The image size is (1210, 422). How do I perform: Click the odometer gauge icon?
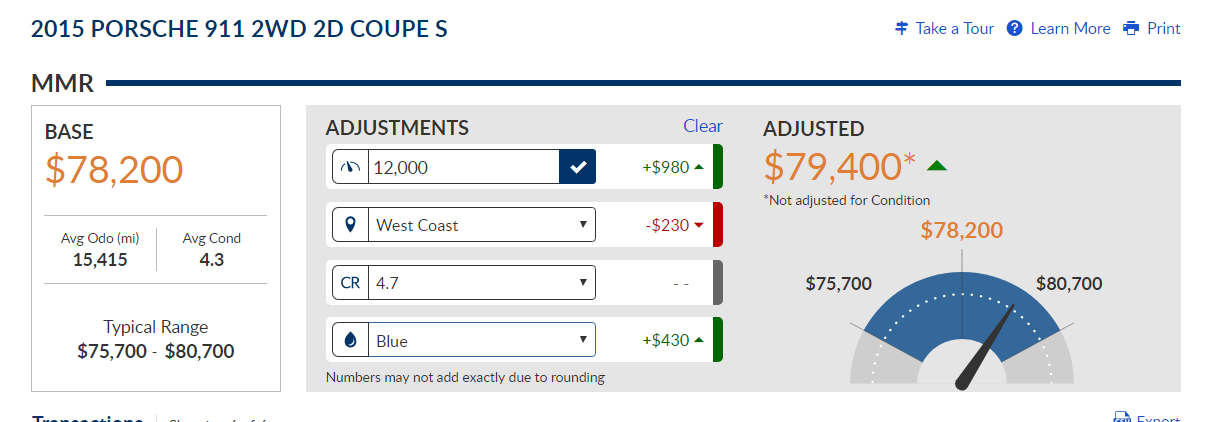350,167
